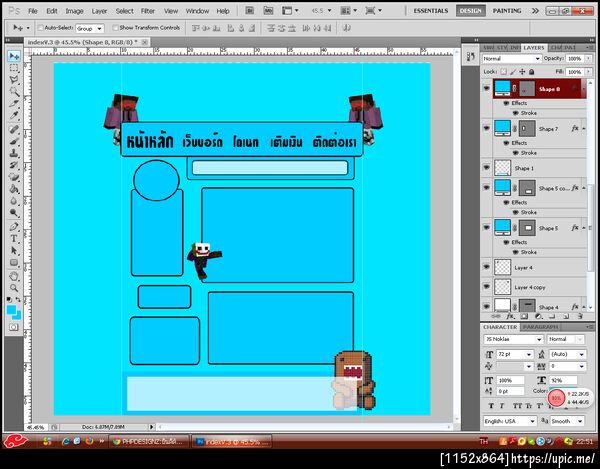
Task: Click Faux Bold T icon
Action: pyautogui.click(x=491, y=405)
